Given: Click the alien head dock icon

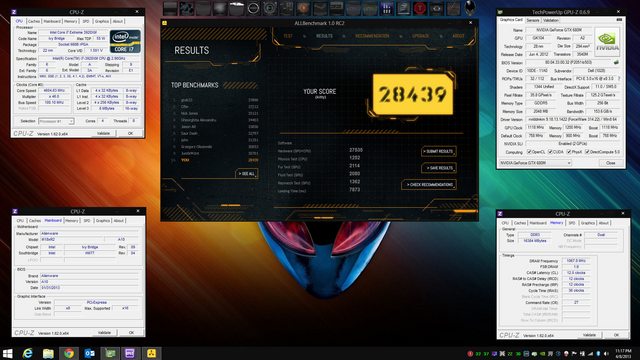Looking at the screenshot, I should pos(470,7).
